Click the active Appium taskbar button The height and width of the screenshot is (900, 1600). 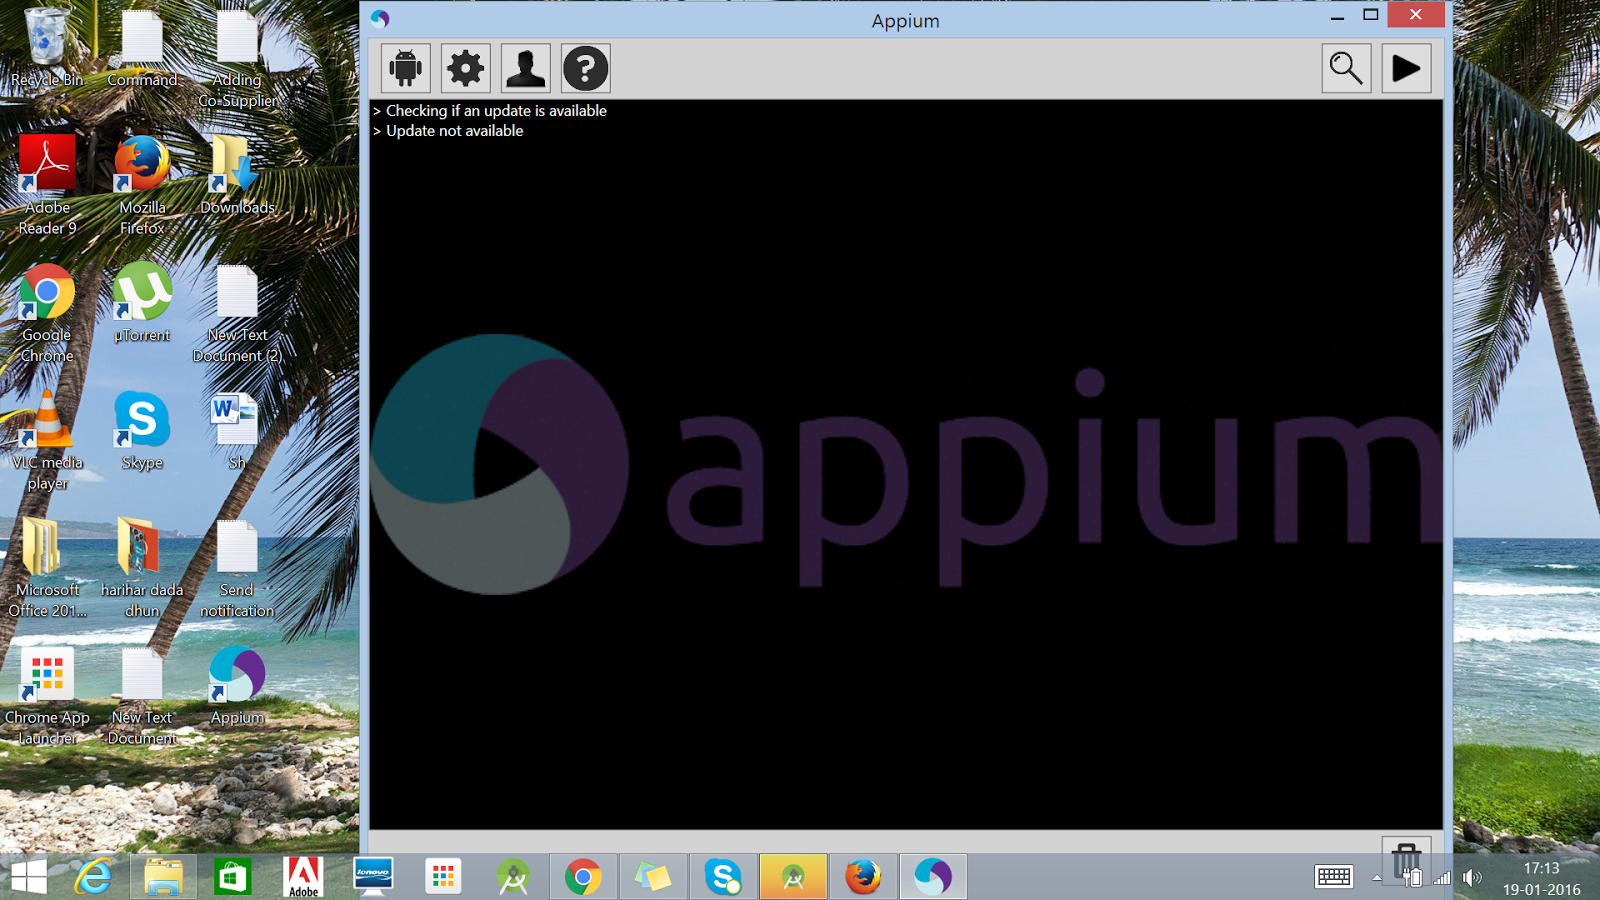click(x=933, y=877)
